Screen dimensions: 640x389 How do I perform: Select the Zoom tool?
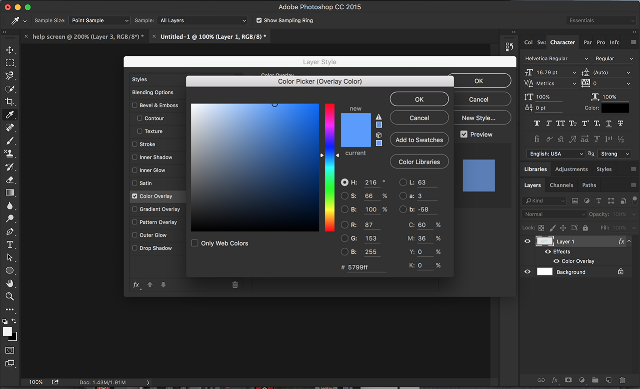(x=9, y=296)
